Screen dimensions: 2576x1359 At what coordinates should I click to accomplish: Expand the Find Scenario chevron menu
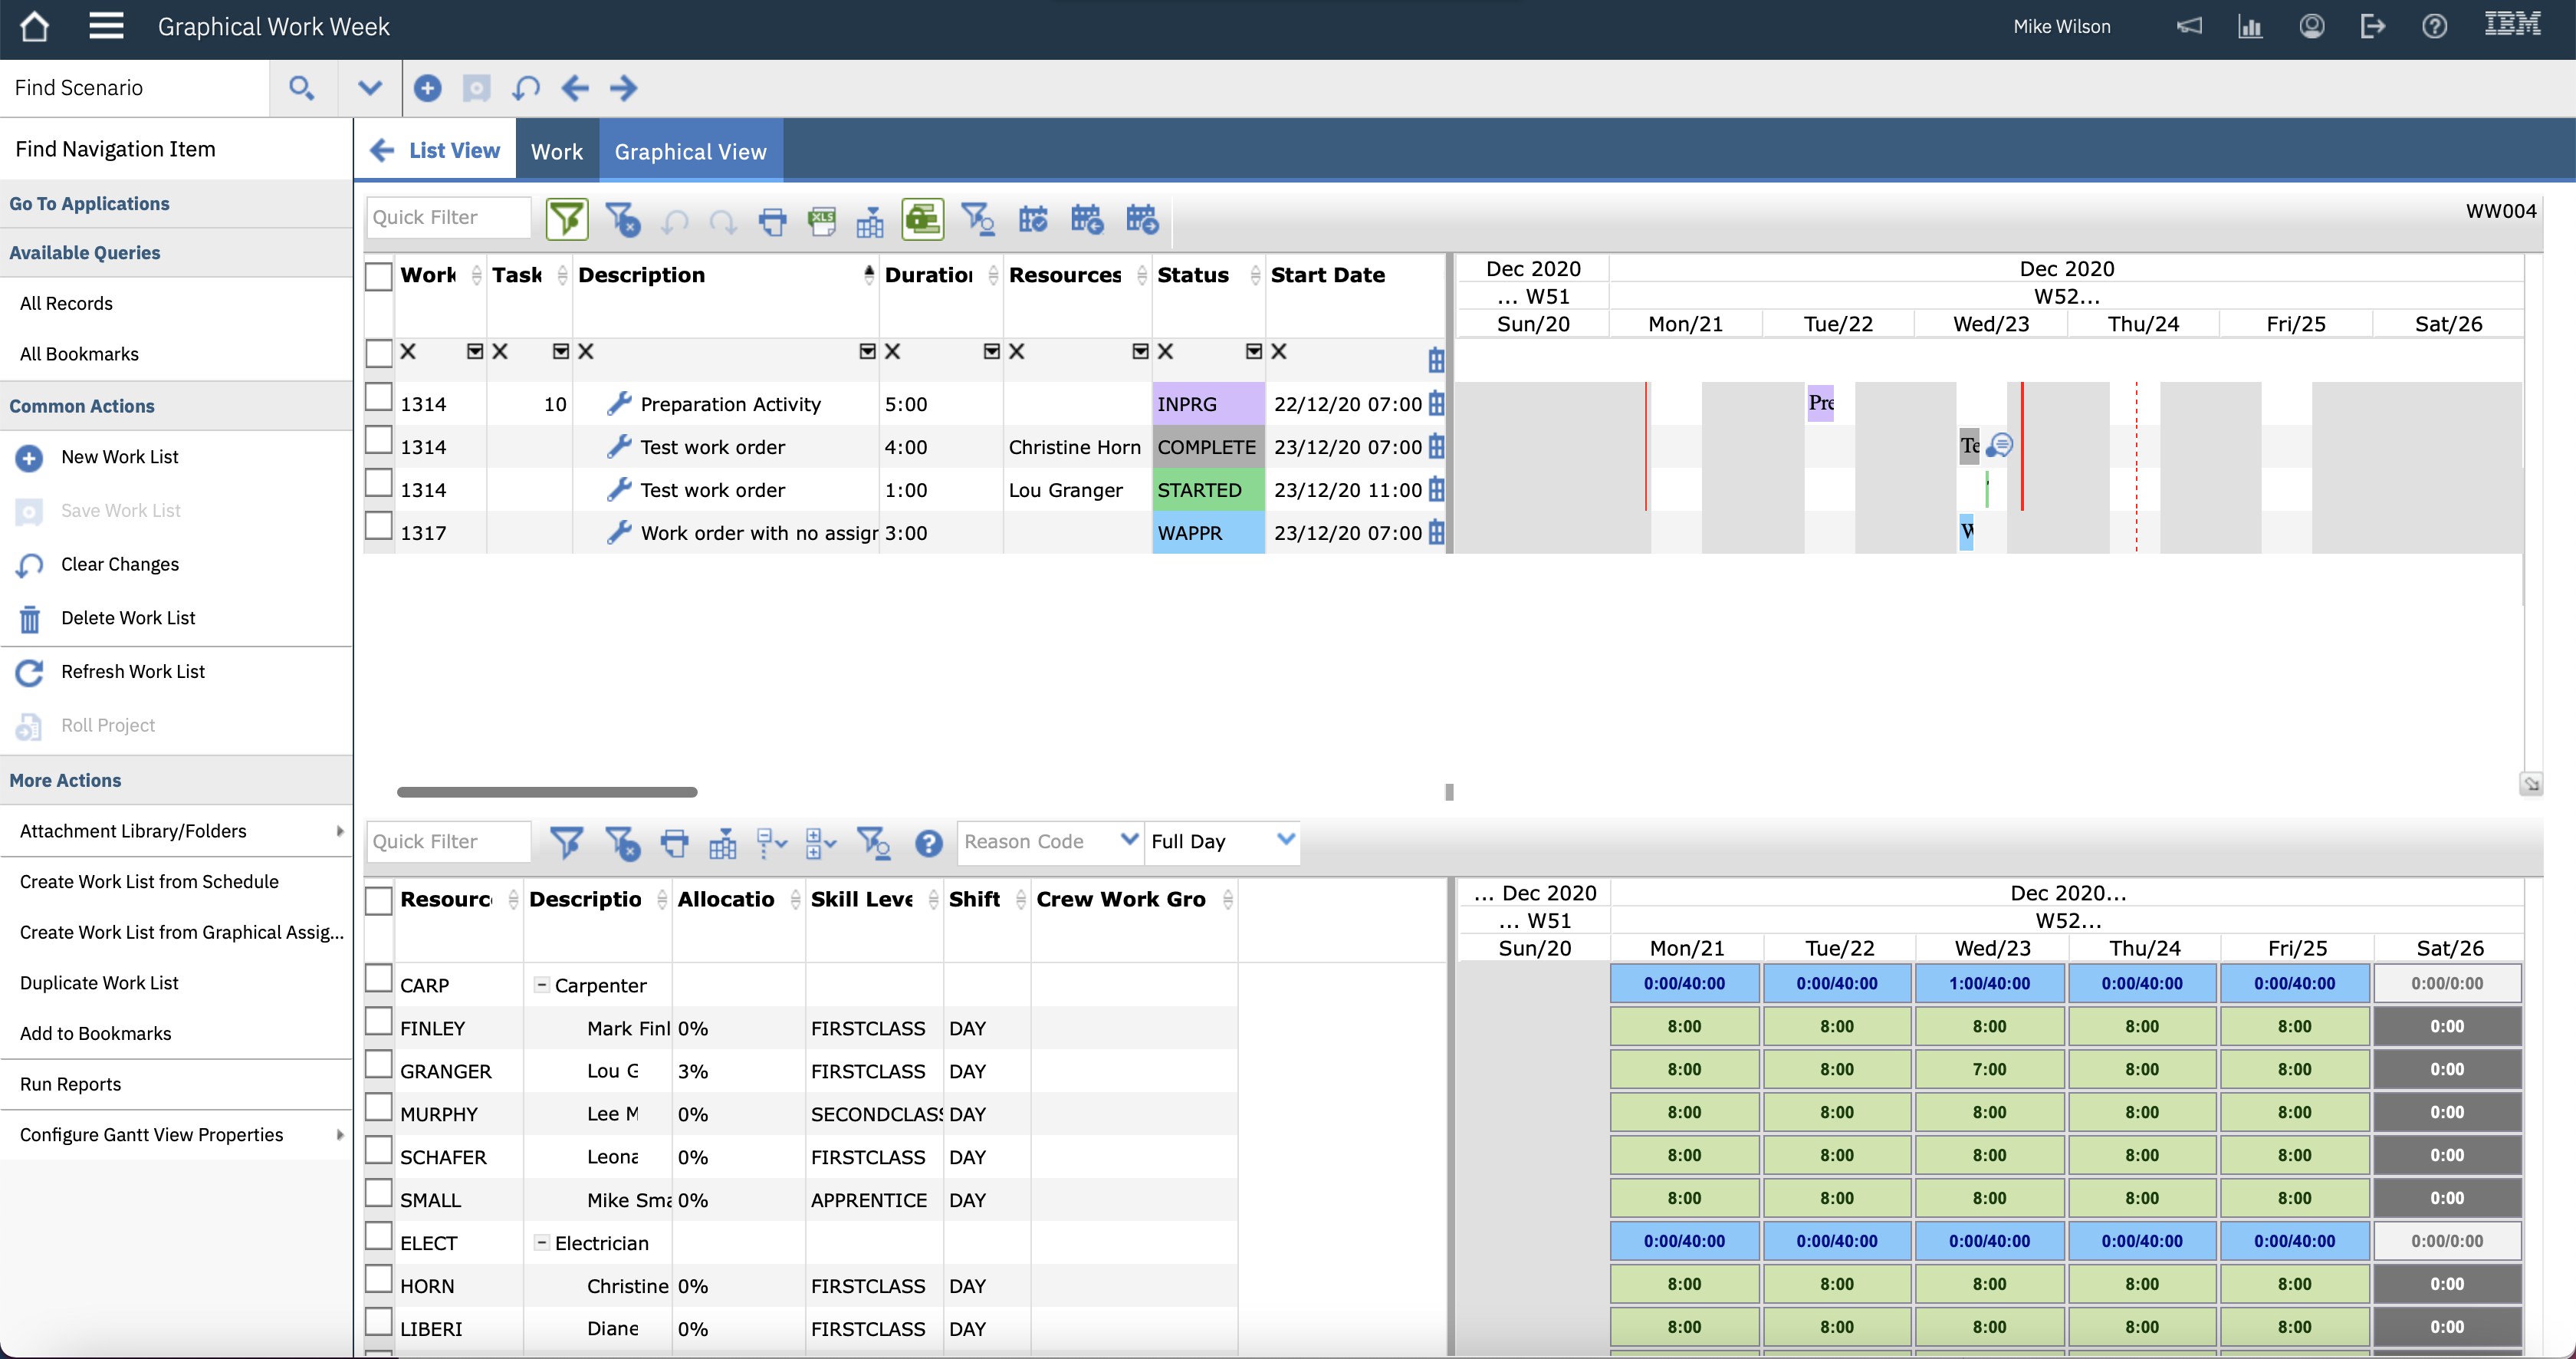tap(370, 88)
